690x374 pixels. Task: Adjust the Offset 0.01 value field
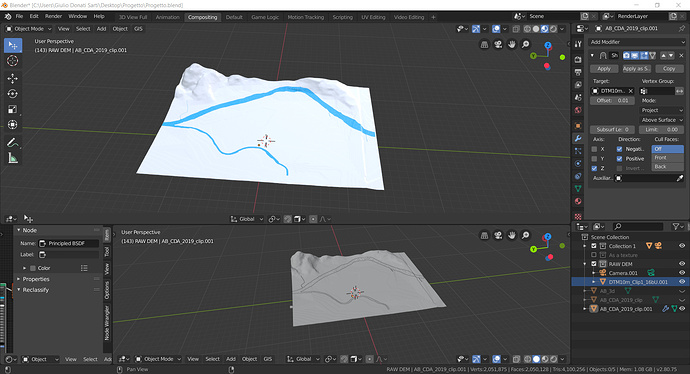click(612, 101)
